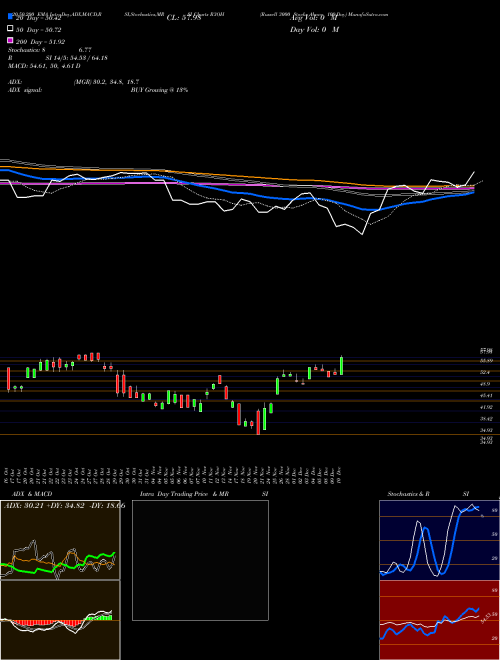Click the 38.42 price axis label
This screenshot has height=660, width=500.
tap(487, 419)
